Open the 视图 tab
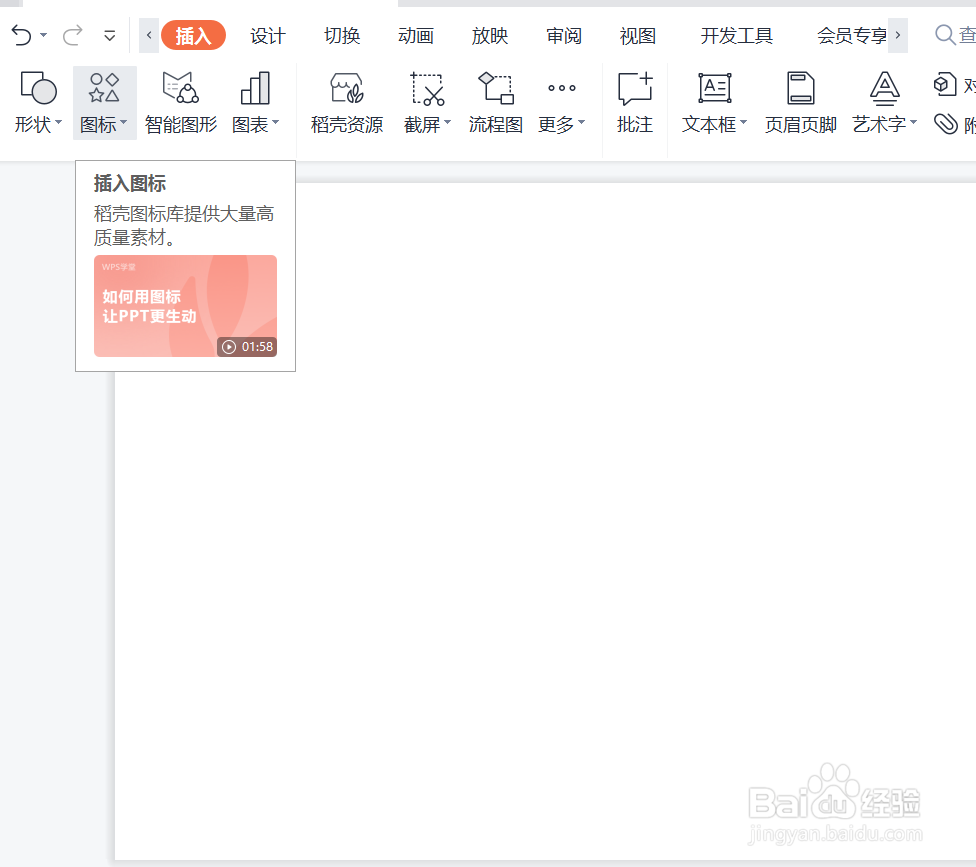This screenshot has height=867, width=976. [x=638, y=35]
